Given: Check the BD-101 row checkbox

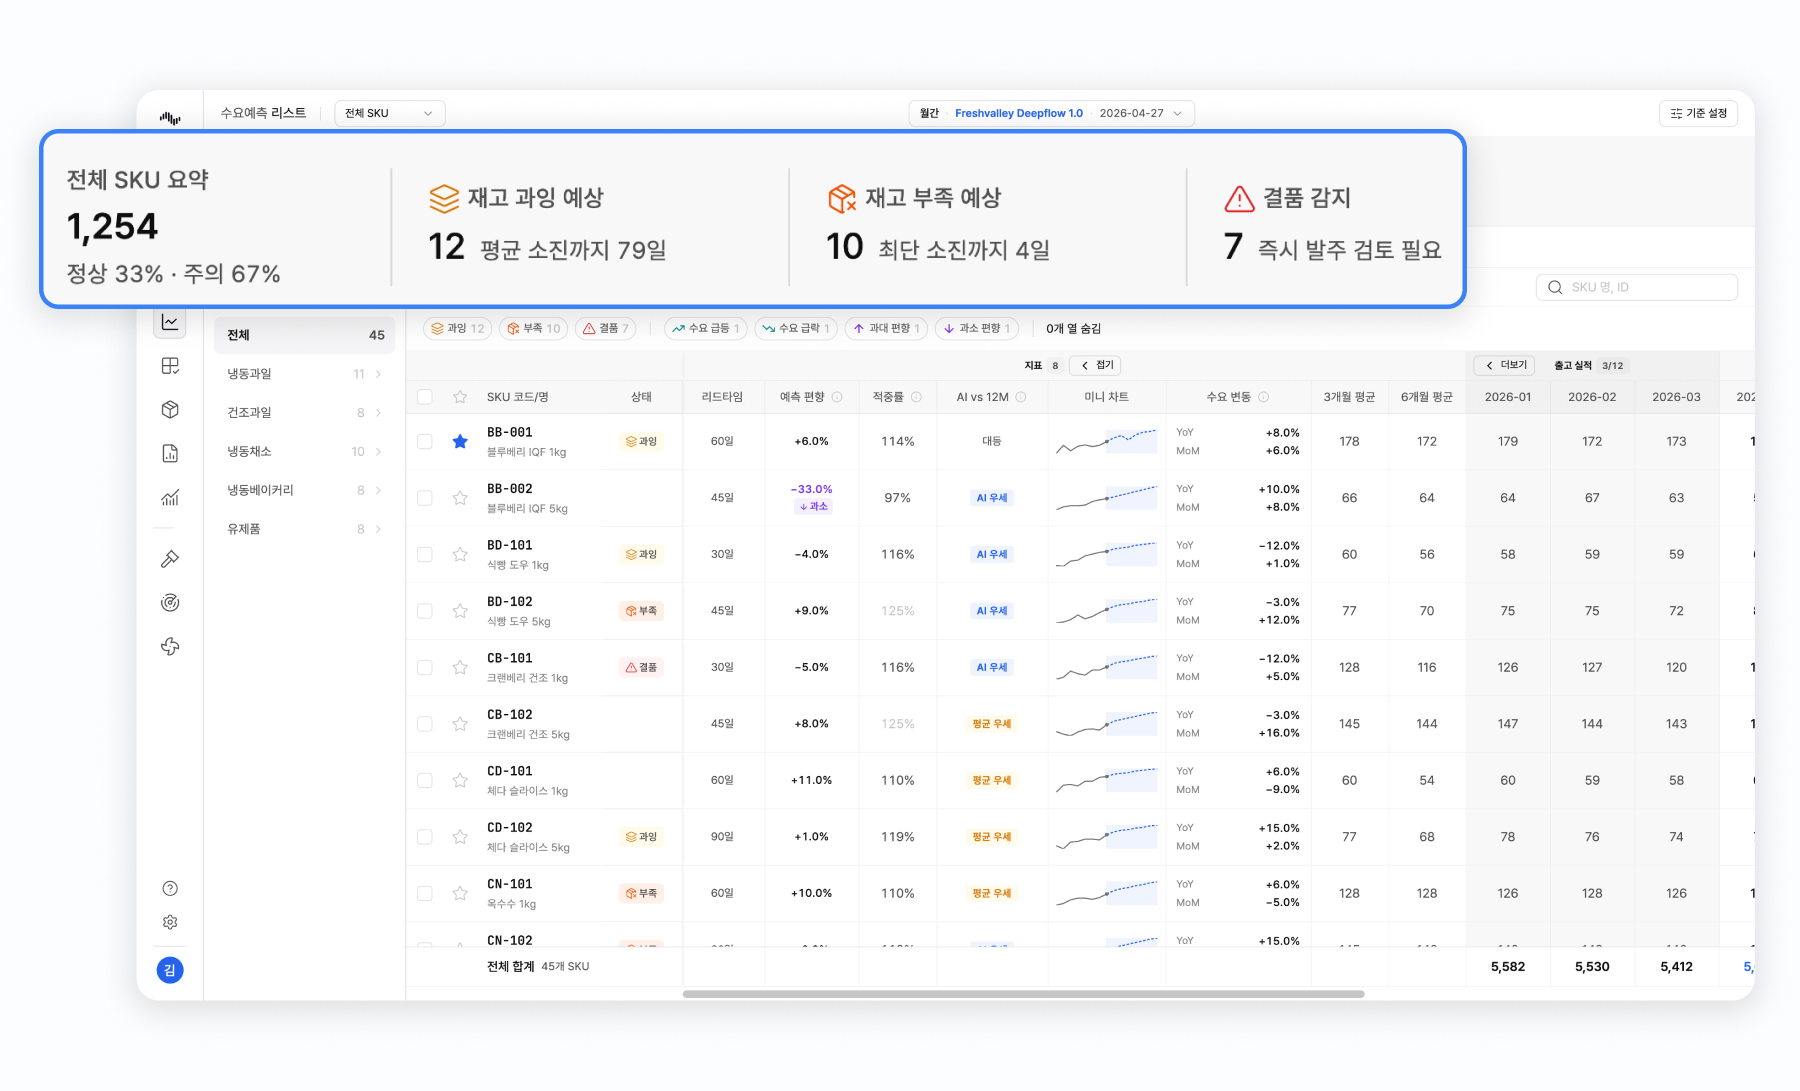Looking at the screenshot, I should 425,554.
